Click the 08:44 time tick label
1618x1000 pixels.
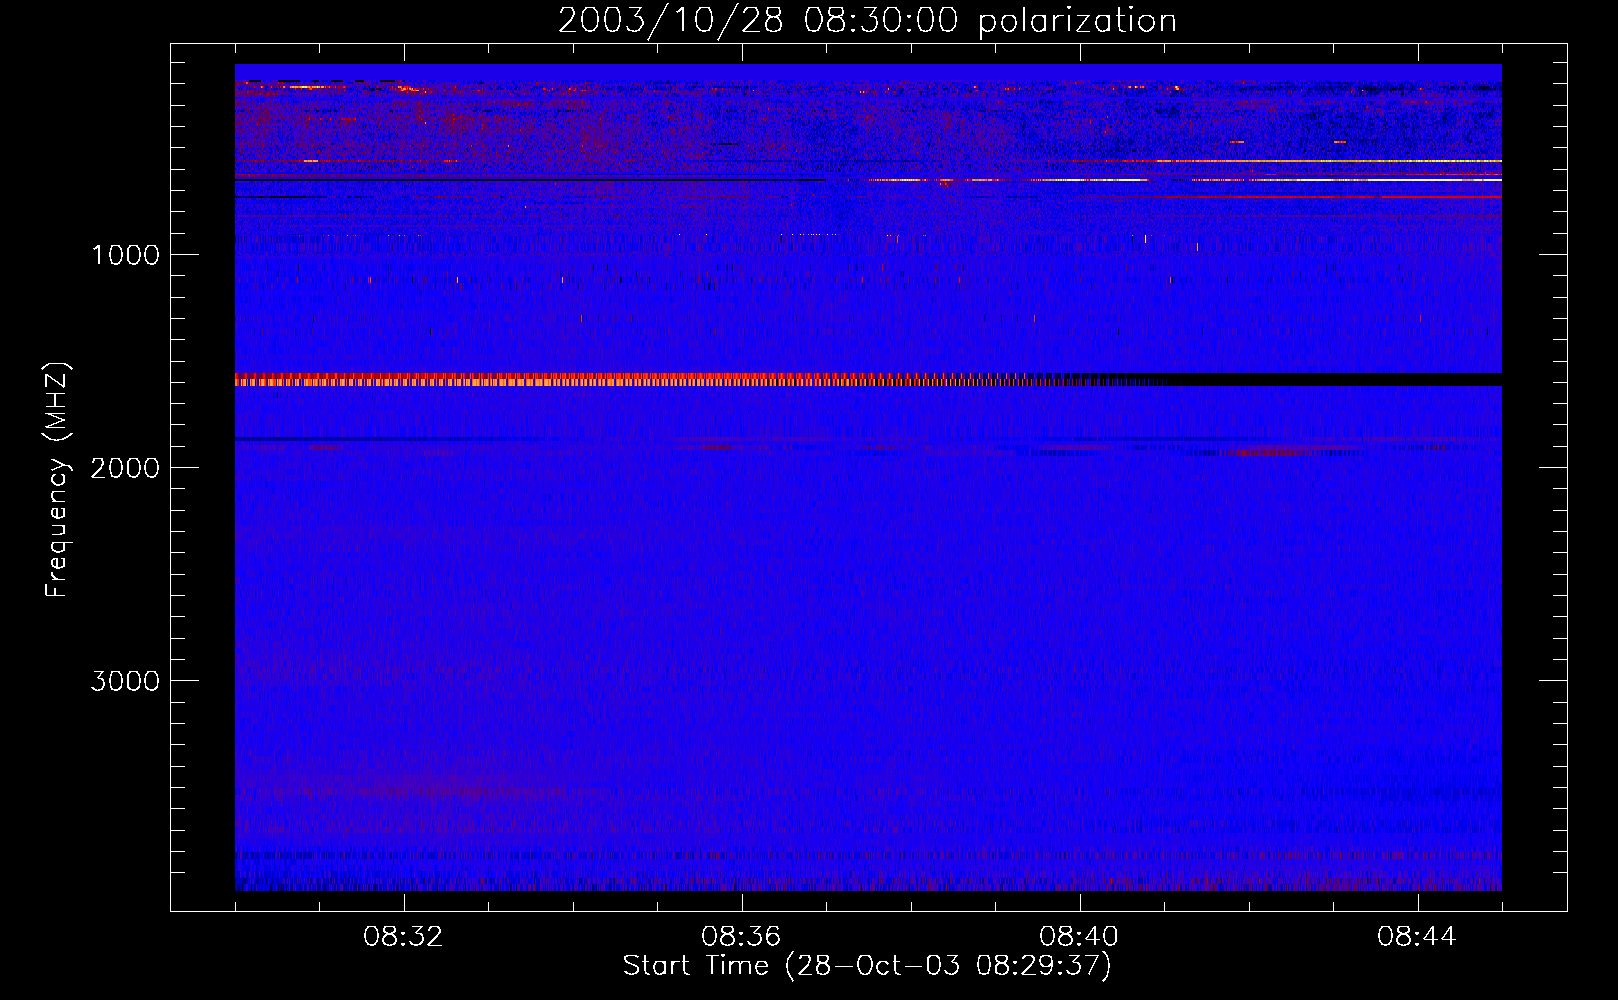click(1417, 937)
